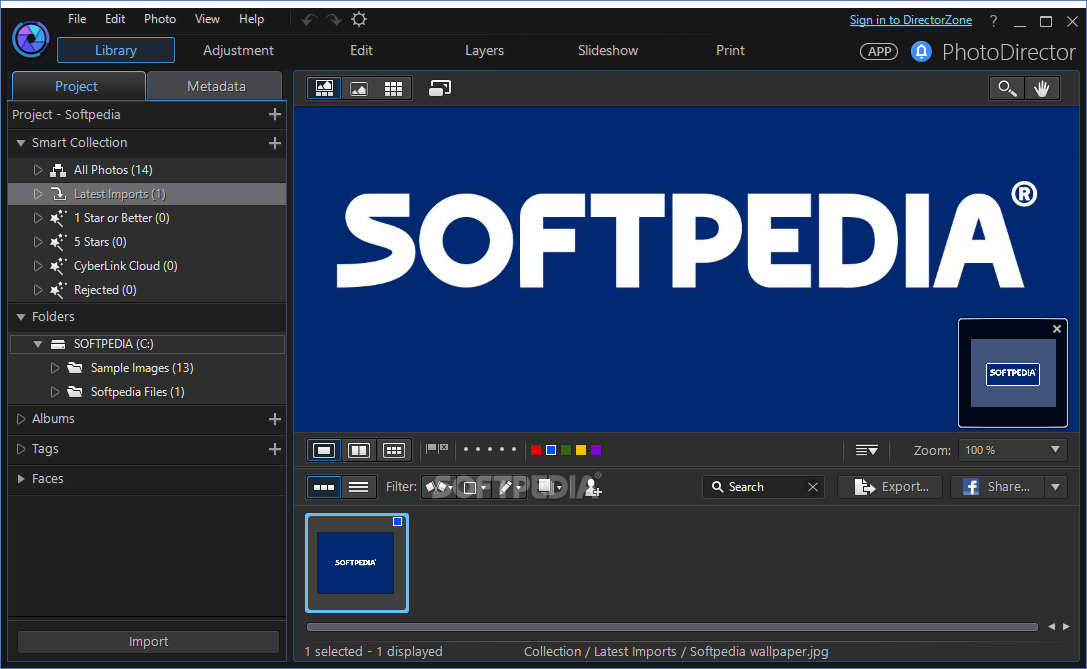Viewport: 1087px width, 669px height.
Task: Add a new Smart Collection plus
Action: pyautogui.click(x=275, y=143)
